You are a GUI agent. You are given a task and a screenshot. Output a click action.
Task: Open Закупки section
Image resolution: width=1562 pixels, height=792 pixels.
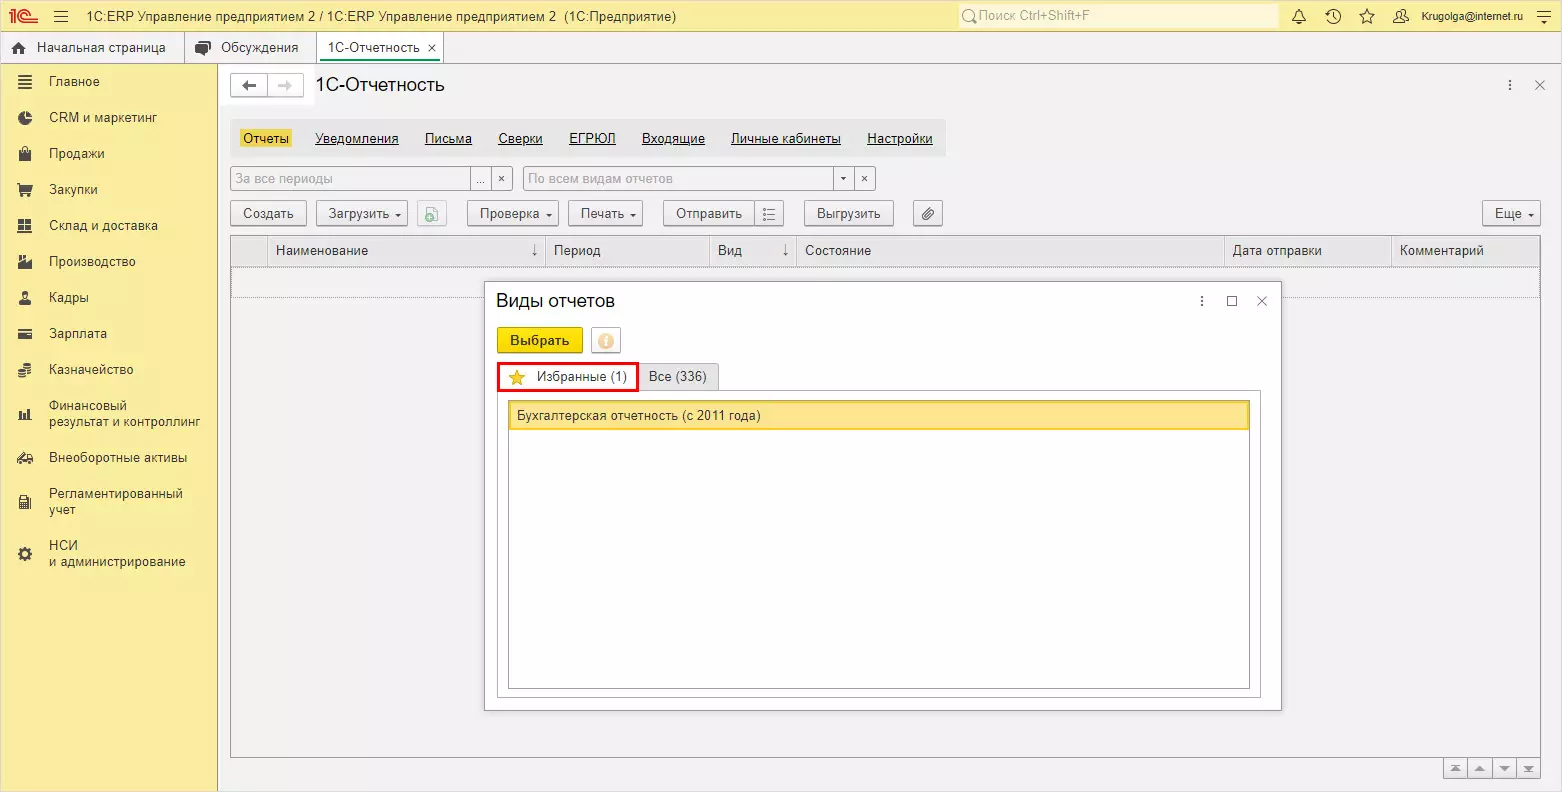[x=109, y=190]
